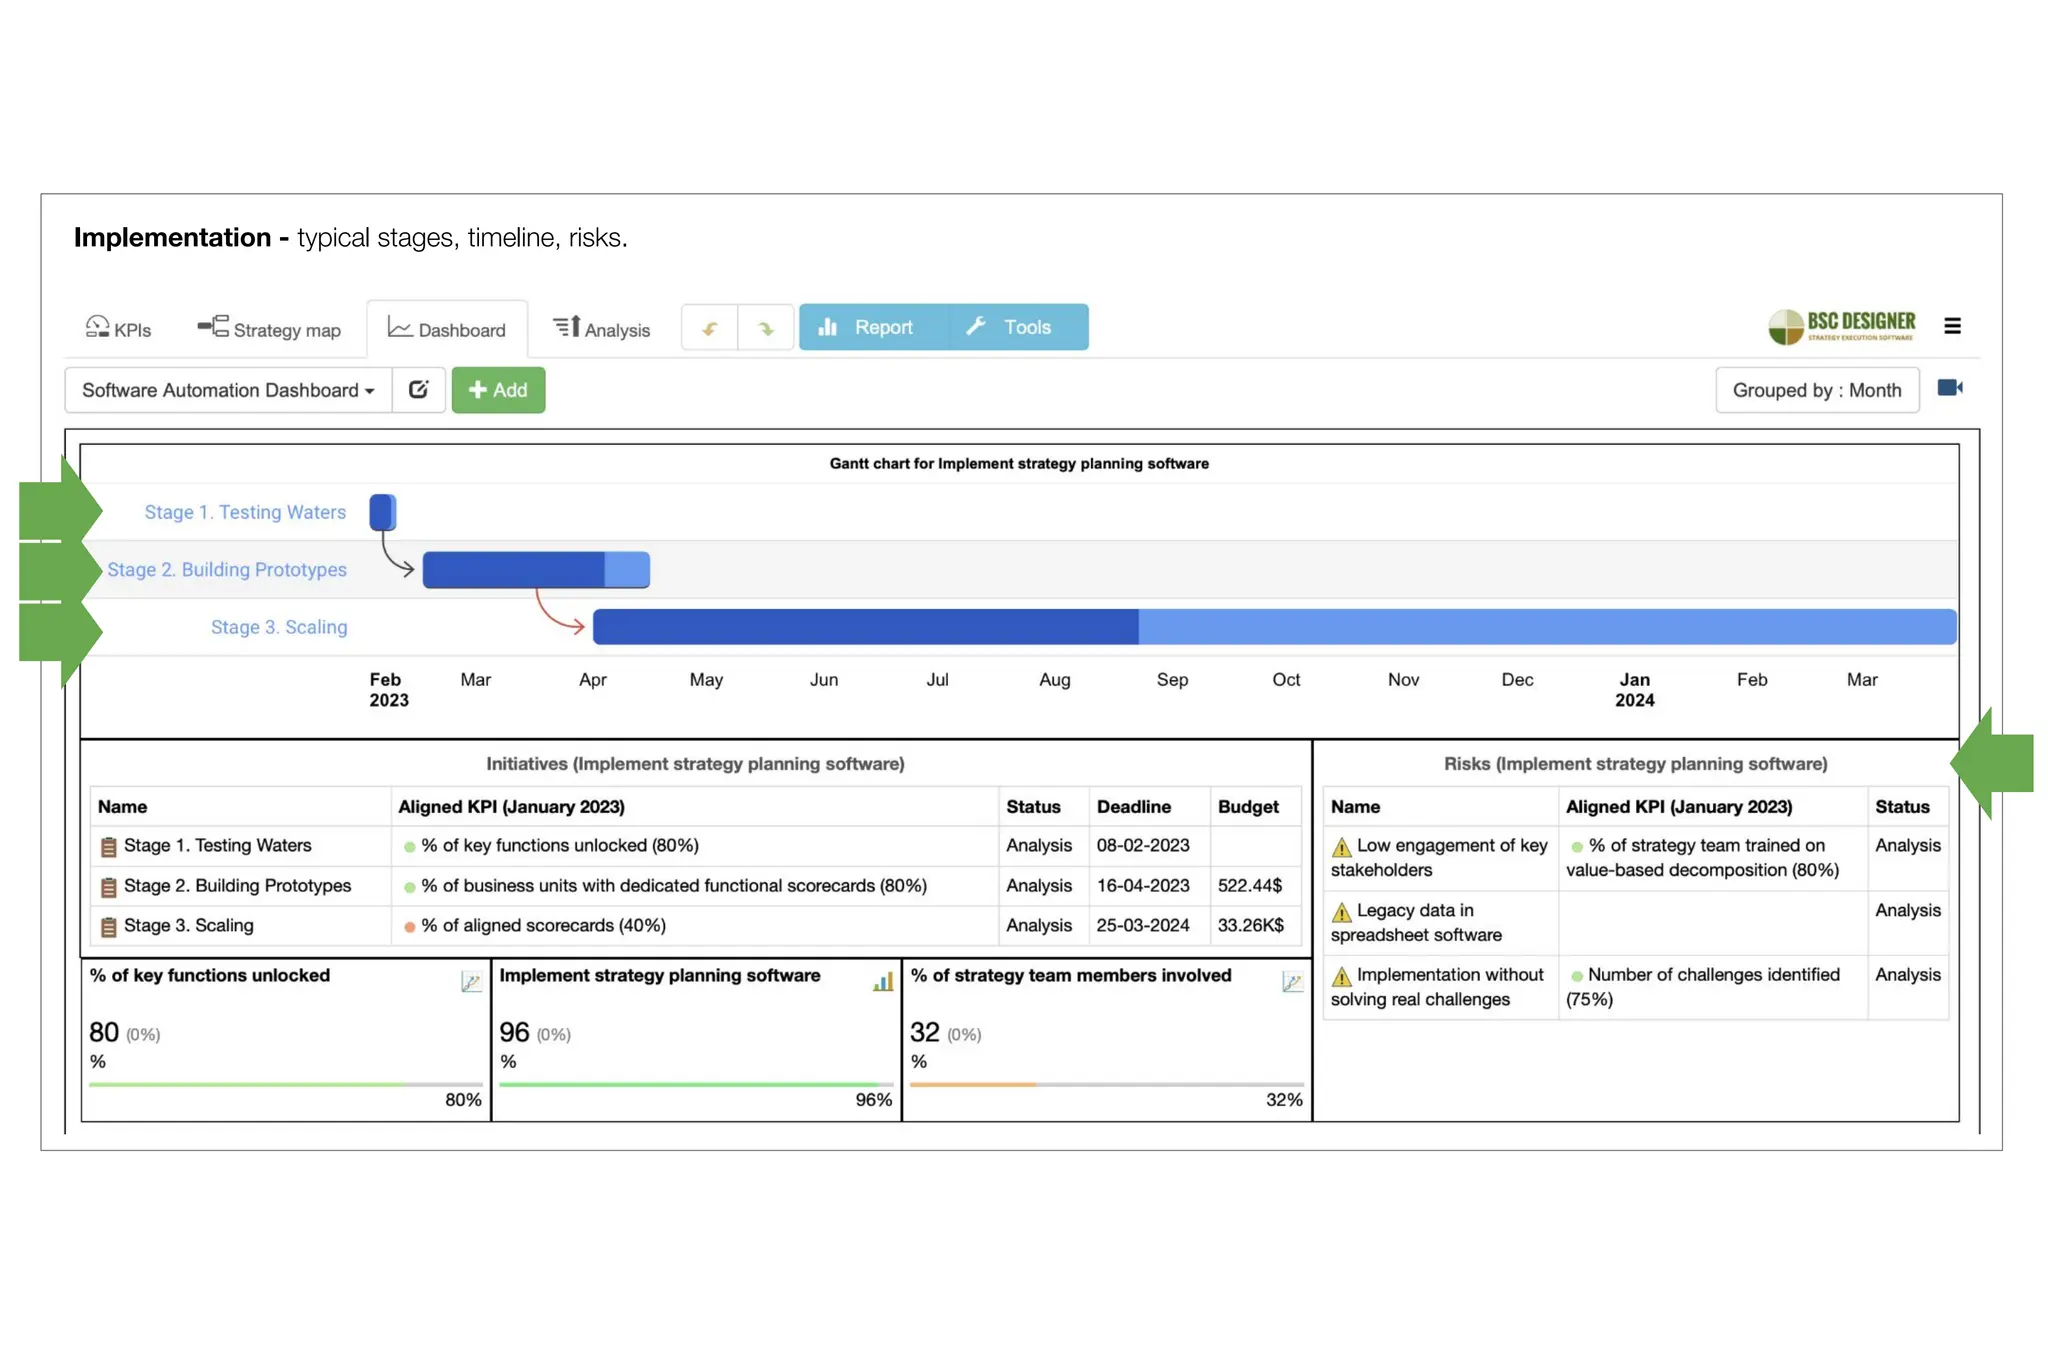Click chart icon in key functions widget

(471, 982)
